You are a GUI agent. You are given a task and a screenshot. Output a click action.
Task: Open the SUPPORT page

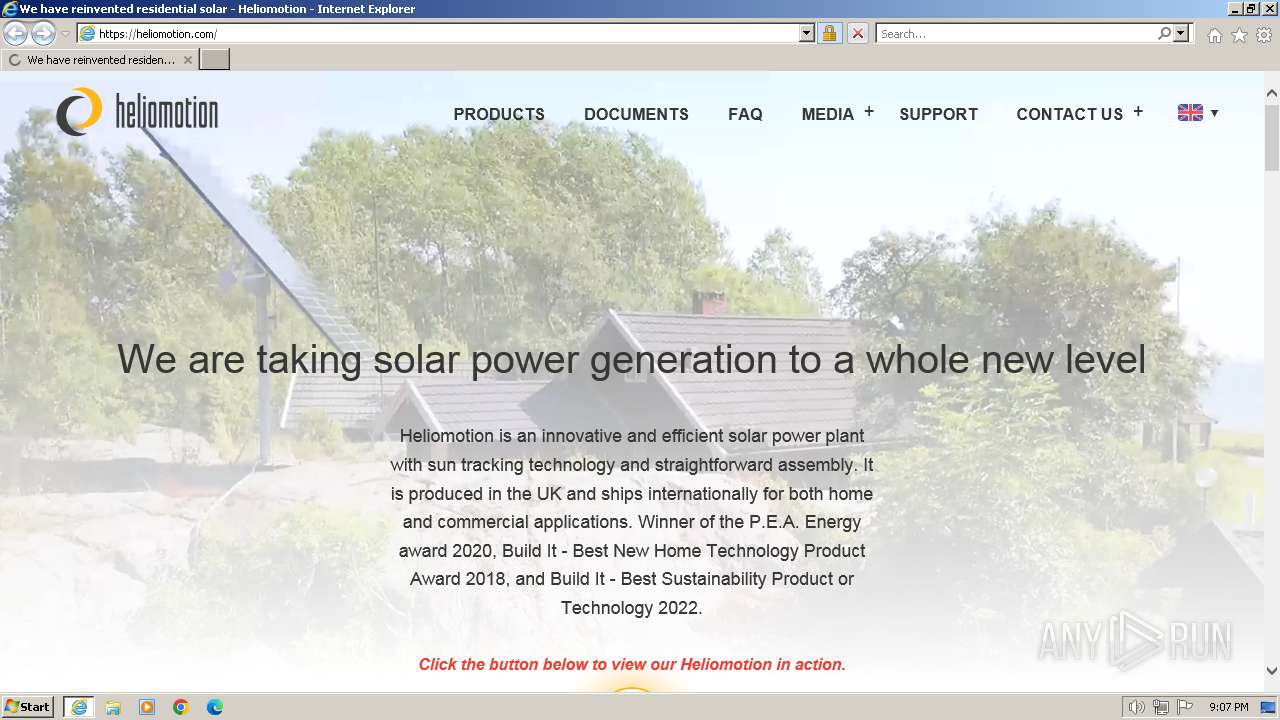point(938,114)
